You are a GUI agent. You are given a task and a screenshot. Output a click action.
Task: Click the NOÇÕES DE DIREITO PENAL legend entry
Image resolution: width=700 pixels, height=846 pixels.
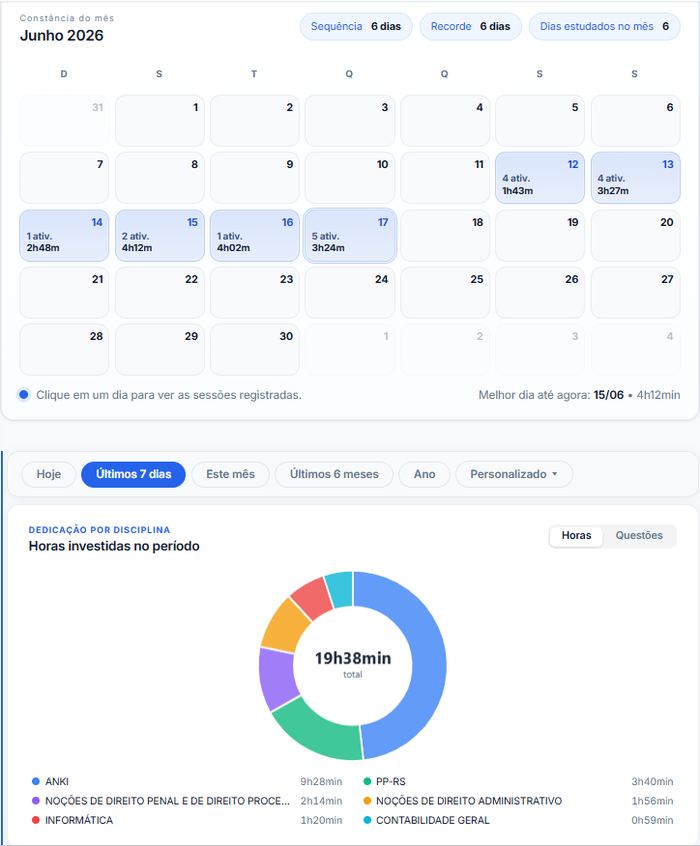(x=187, y=801)
